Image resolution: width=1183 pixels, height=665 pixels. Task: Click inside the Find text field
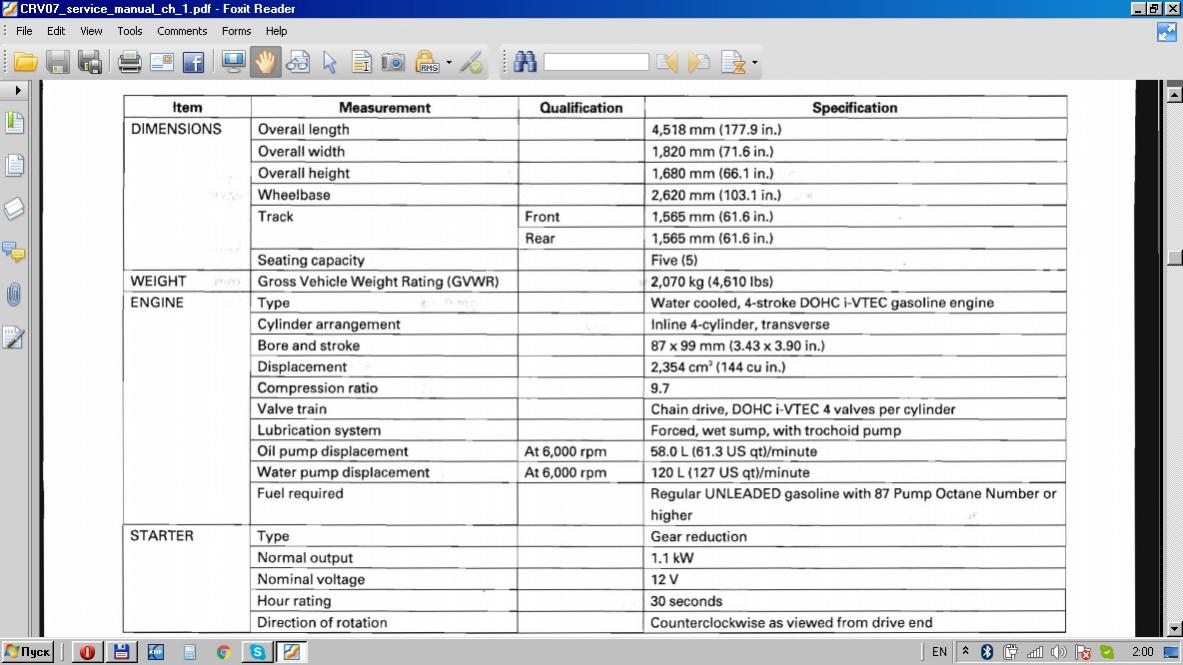(x=596, y=63)
